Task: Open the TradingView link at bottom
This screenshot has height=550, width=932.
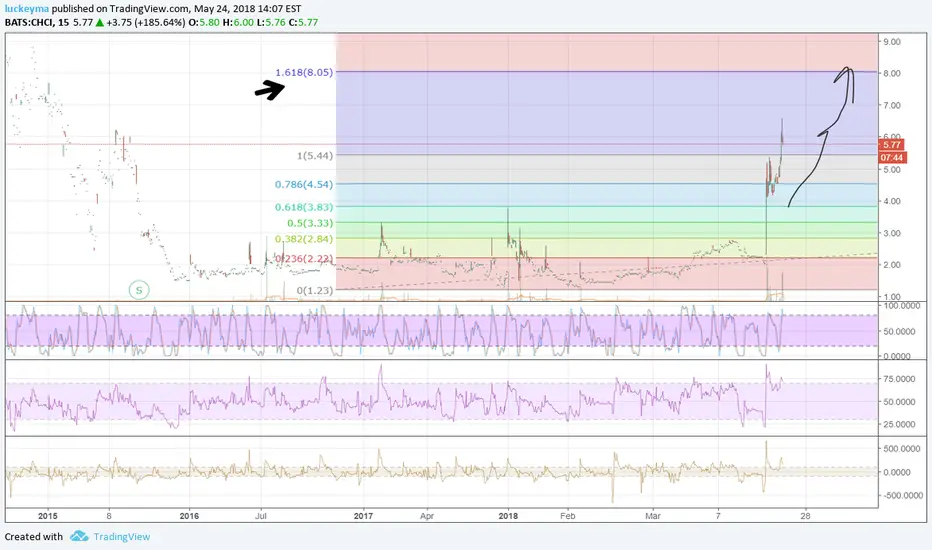Action: 122,536
